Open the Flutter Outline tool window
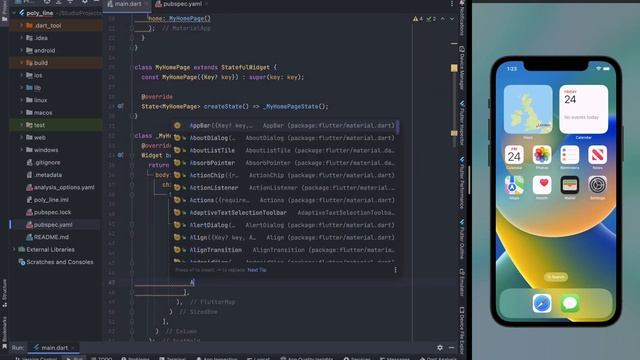This screenshot has height=360, width=640. point(462,239)
